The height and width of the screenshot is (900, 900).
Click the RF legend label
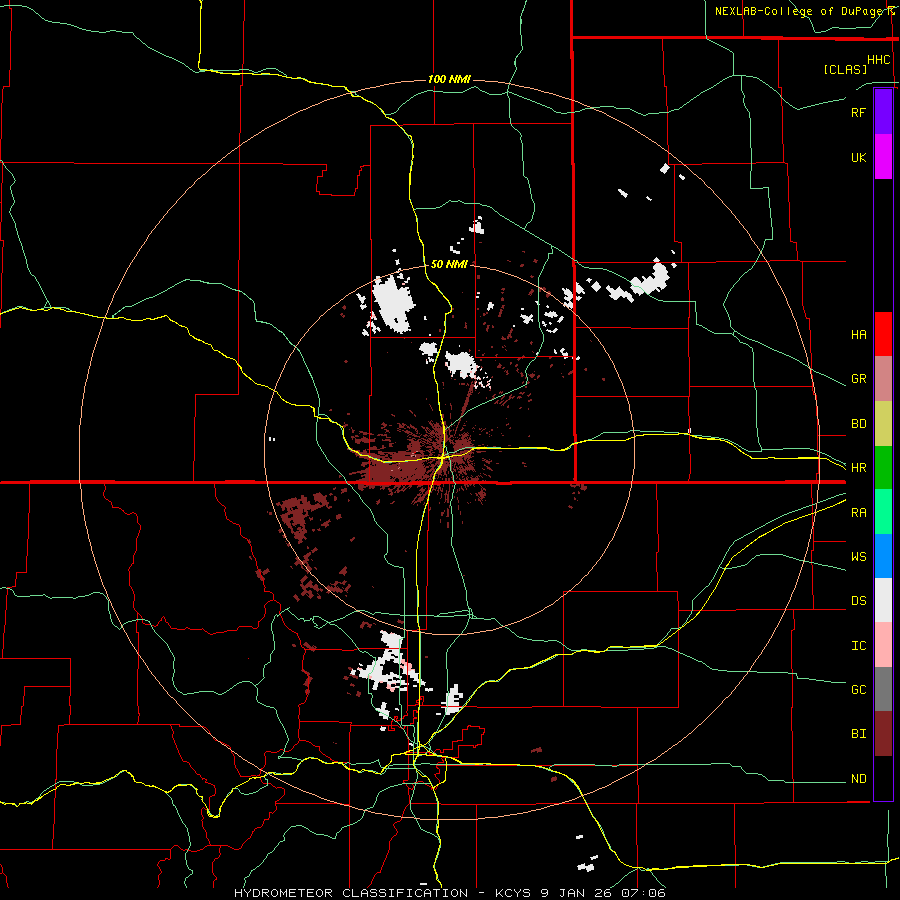pyautogui.click(x=858, y=112)
